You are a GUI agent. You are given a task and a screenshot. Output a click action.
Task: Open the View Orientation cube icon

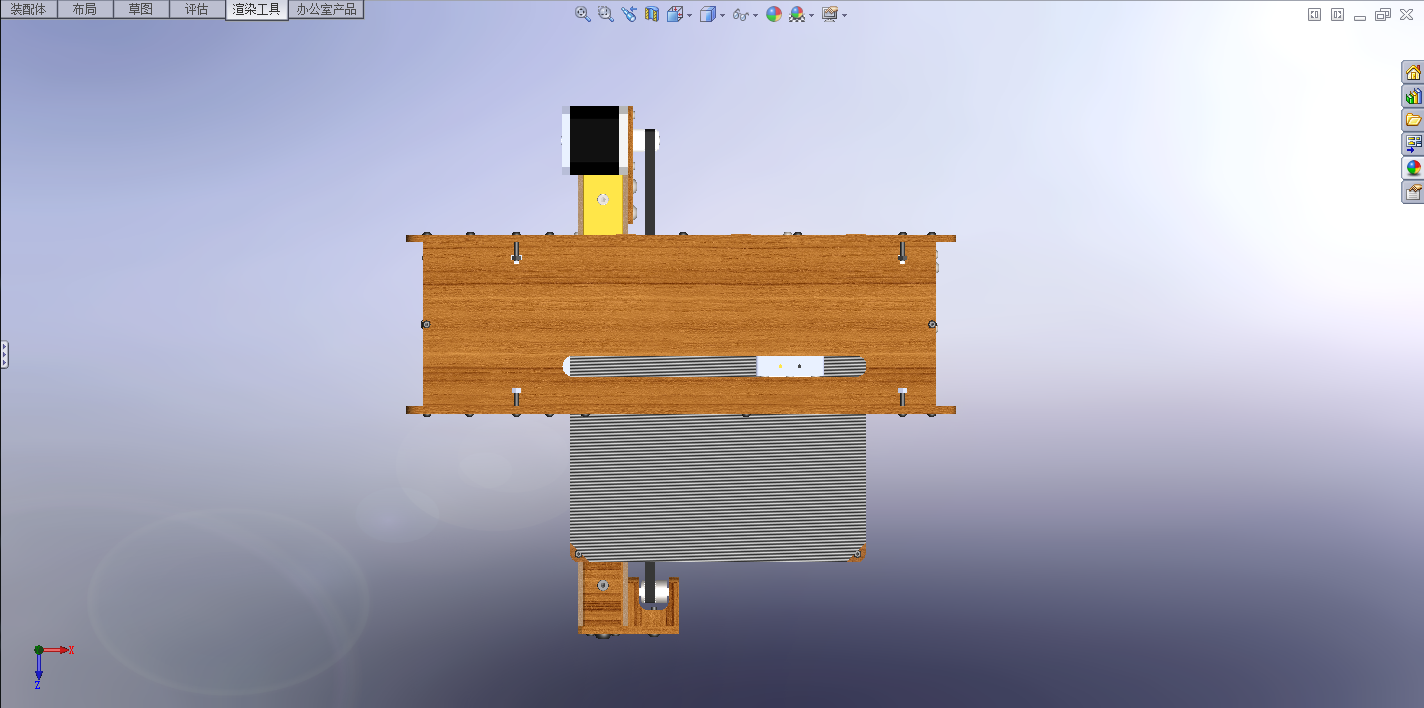(674, 14)
